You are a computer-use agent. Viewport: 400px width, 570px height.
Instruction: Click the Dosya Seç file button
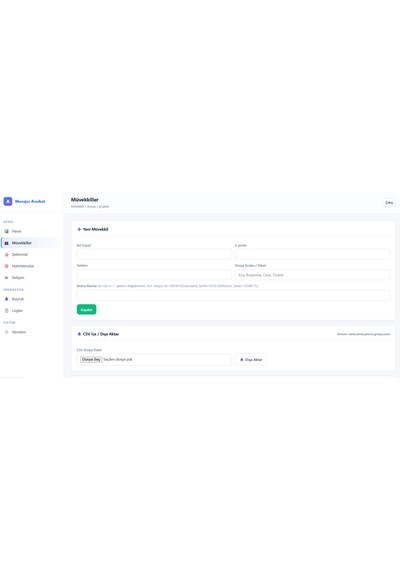(91, 360)
